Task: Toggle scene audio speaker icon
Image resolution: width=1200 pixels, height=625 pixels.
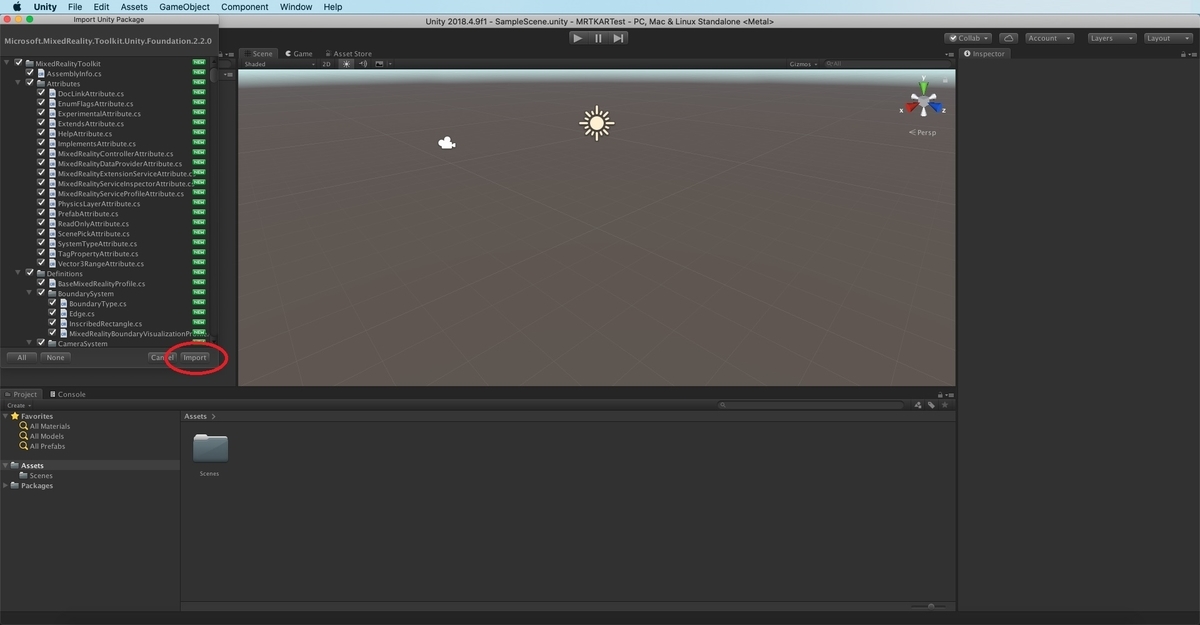Action: (364, 64)
